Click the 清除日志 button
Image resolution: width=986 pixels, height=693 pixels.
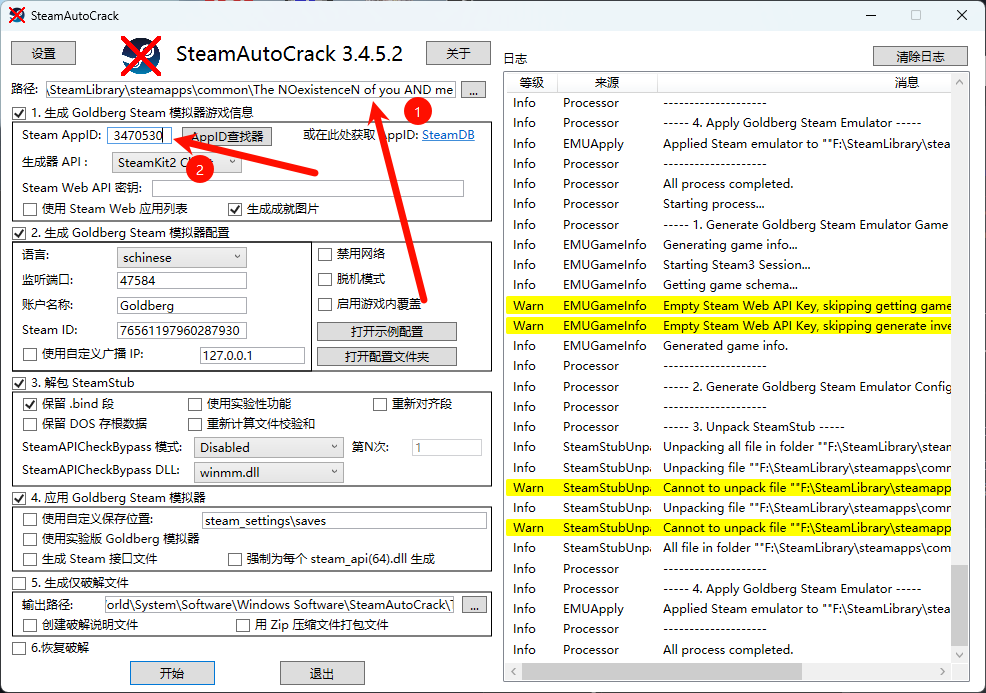[x=919, y=56]
